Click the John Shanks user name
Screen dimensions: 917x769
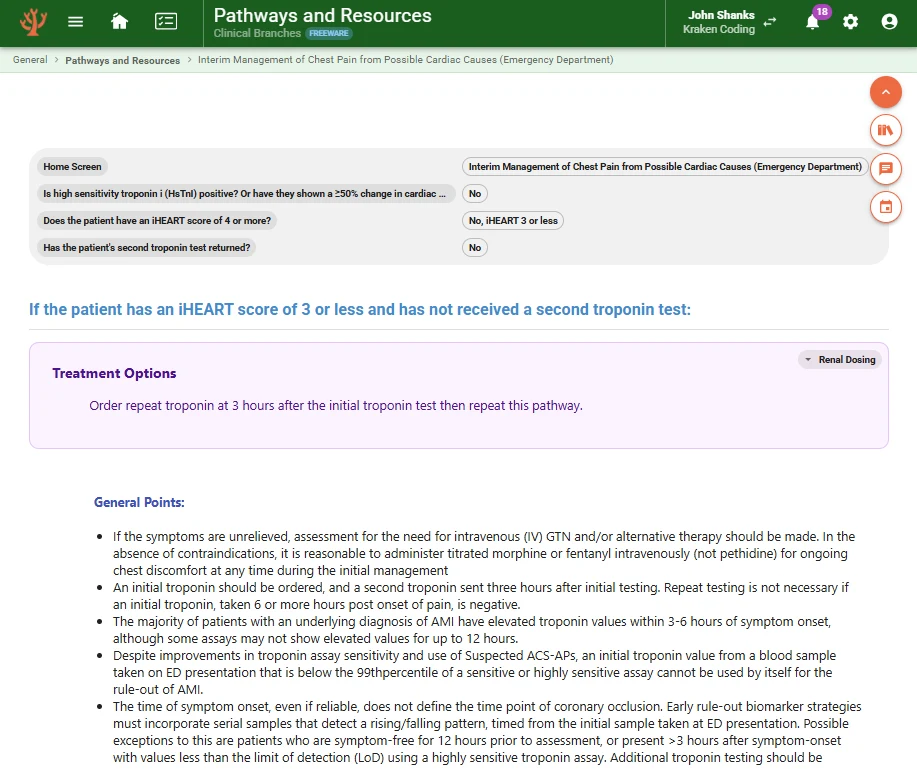721,15
